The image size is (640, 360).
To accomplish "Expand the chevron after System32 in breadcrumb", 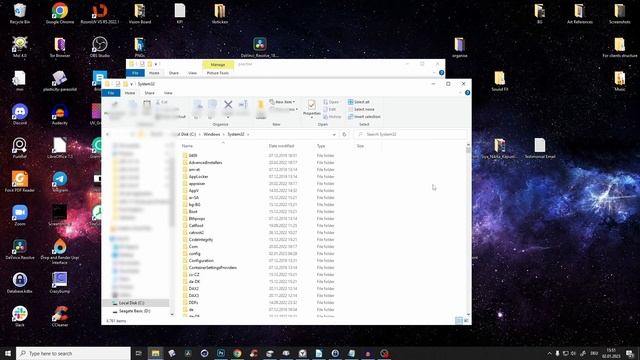I will pos(248,134).
